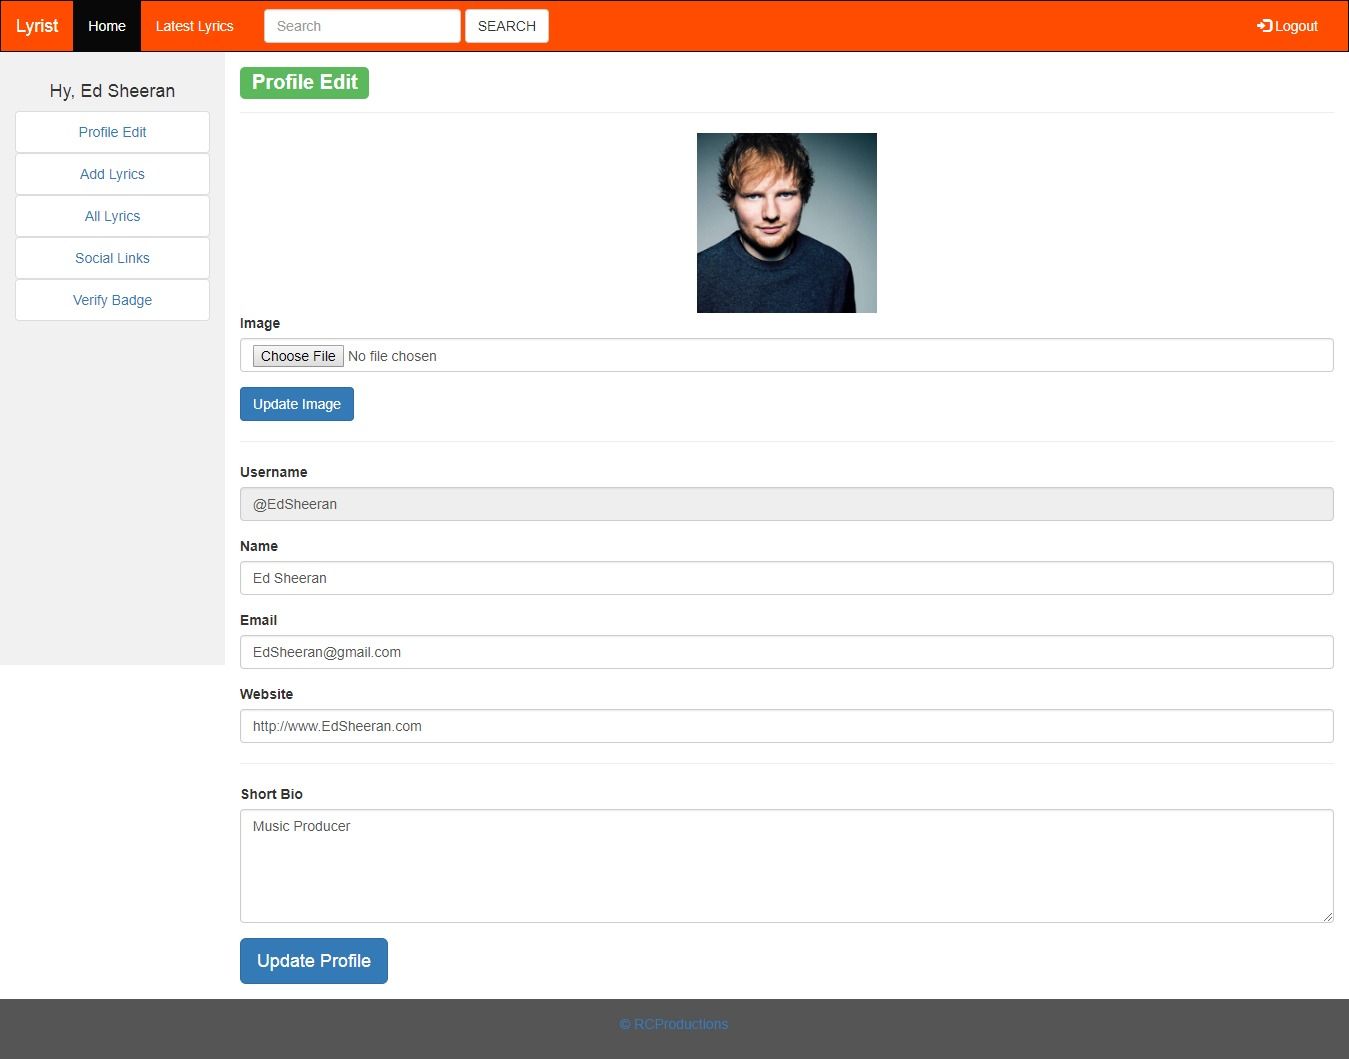Click the Profile Edit green heading badge
The image size is (1349, 1059).
pos(304,83)
